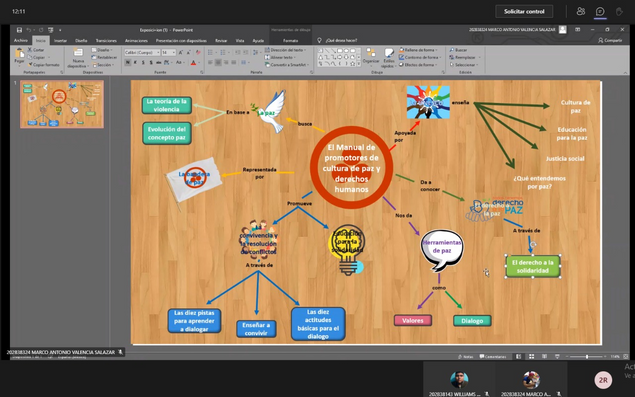Expand Dirección del texto dropdown
This screenshot has width=635, height=397.
point(286,50)
